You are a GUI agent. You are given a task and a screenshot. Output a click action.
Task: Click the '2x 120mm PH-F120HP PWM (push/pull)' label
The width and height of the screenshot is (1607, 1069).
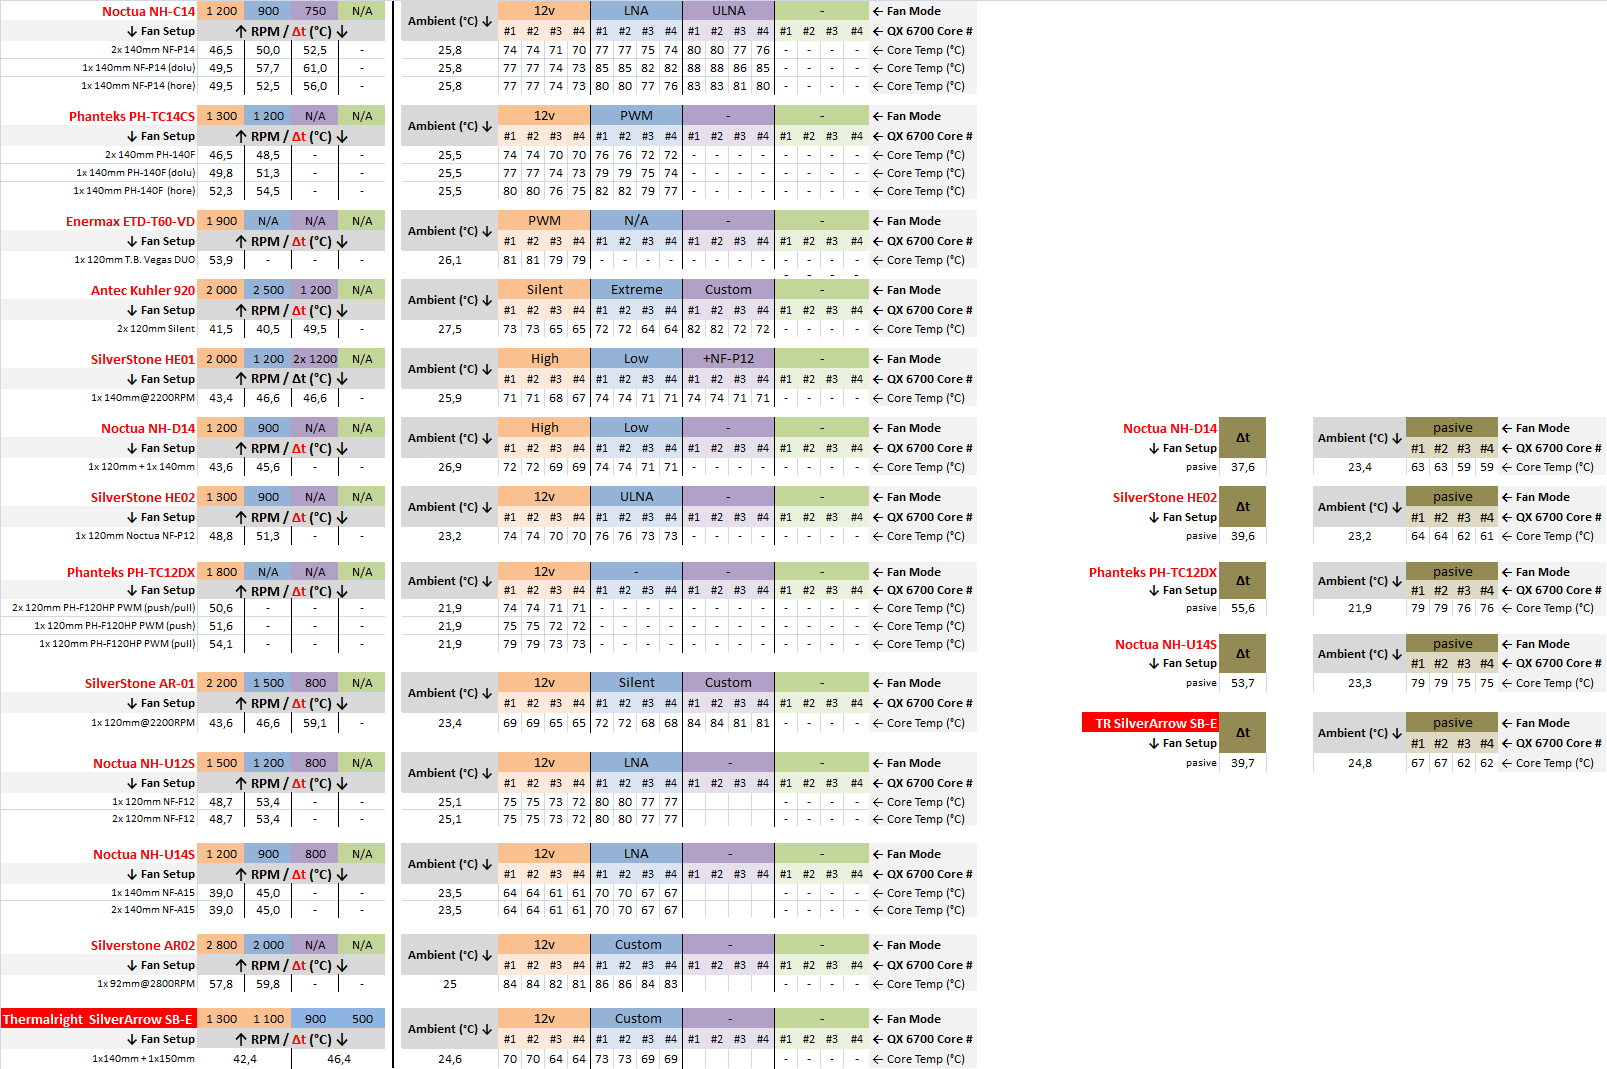point(104,608)
